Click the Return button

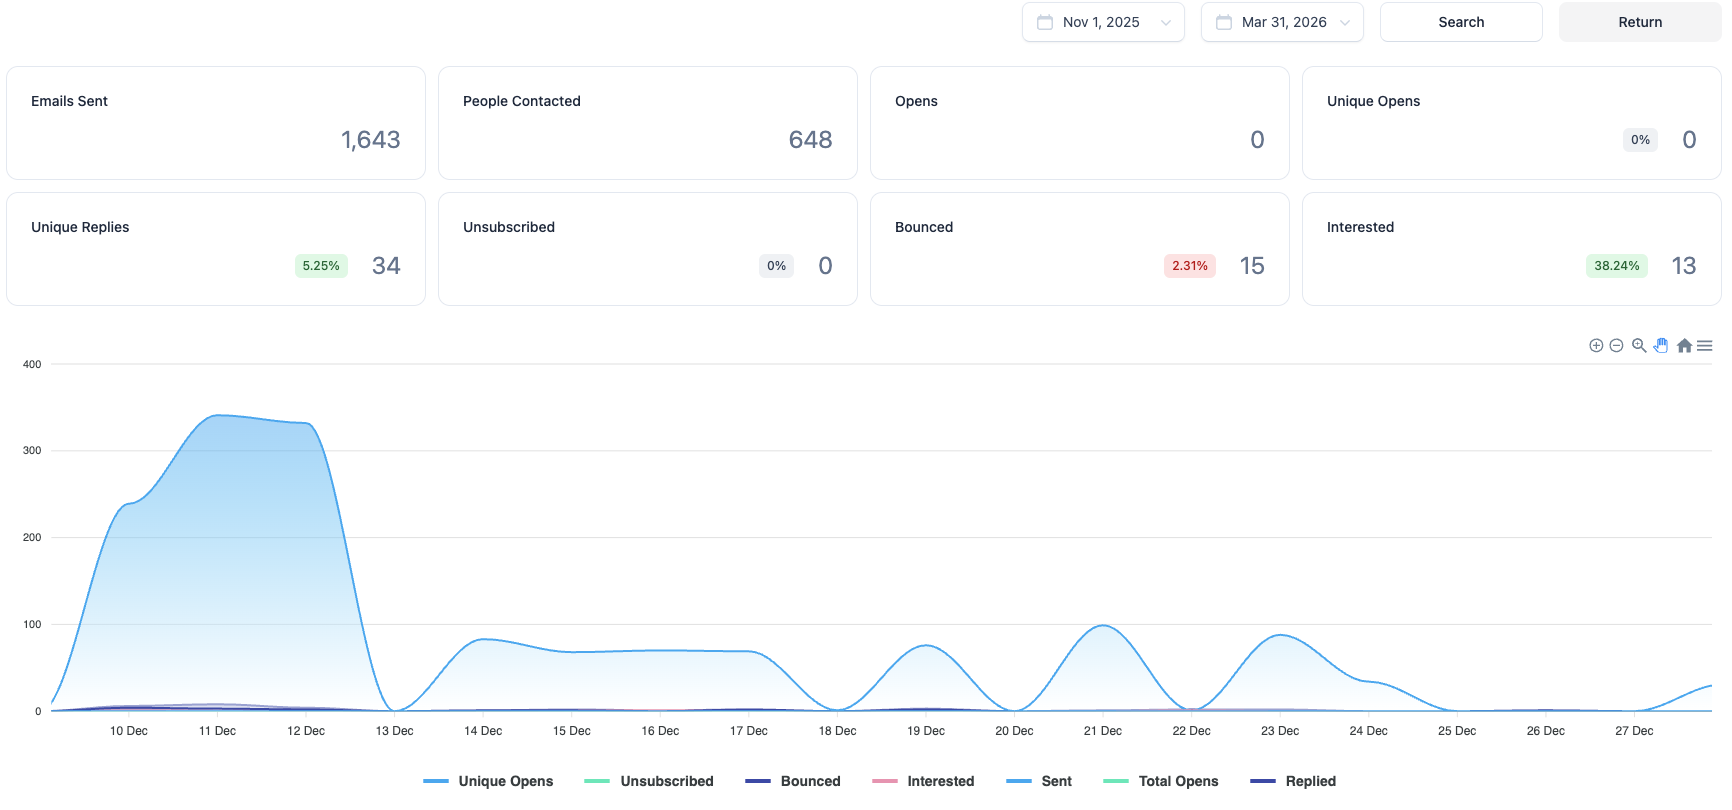tap(1640, 22)
